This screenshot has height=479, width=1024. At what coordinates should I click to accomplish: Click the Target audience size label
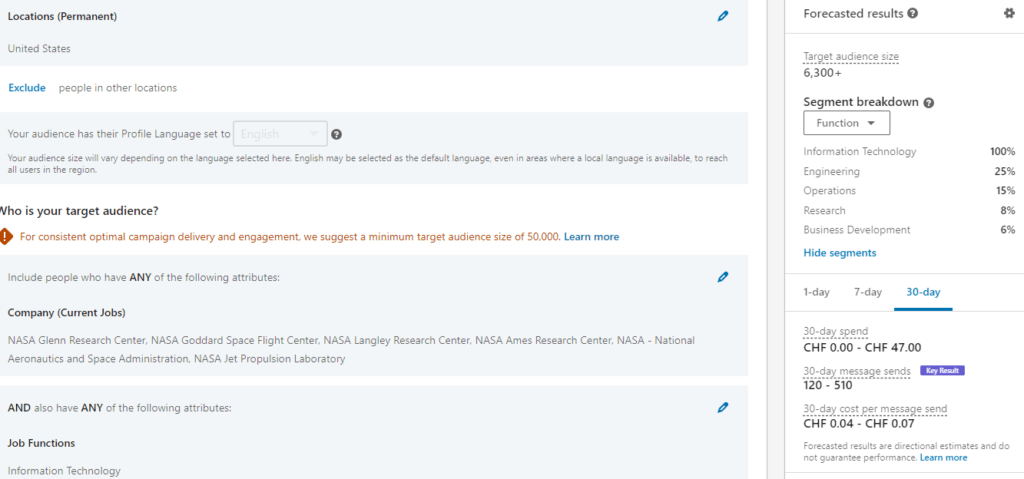(851, 57)
